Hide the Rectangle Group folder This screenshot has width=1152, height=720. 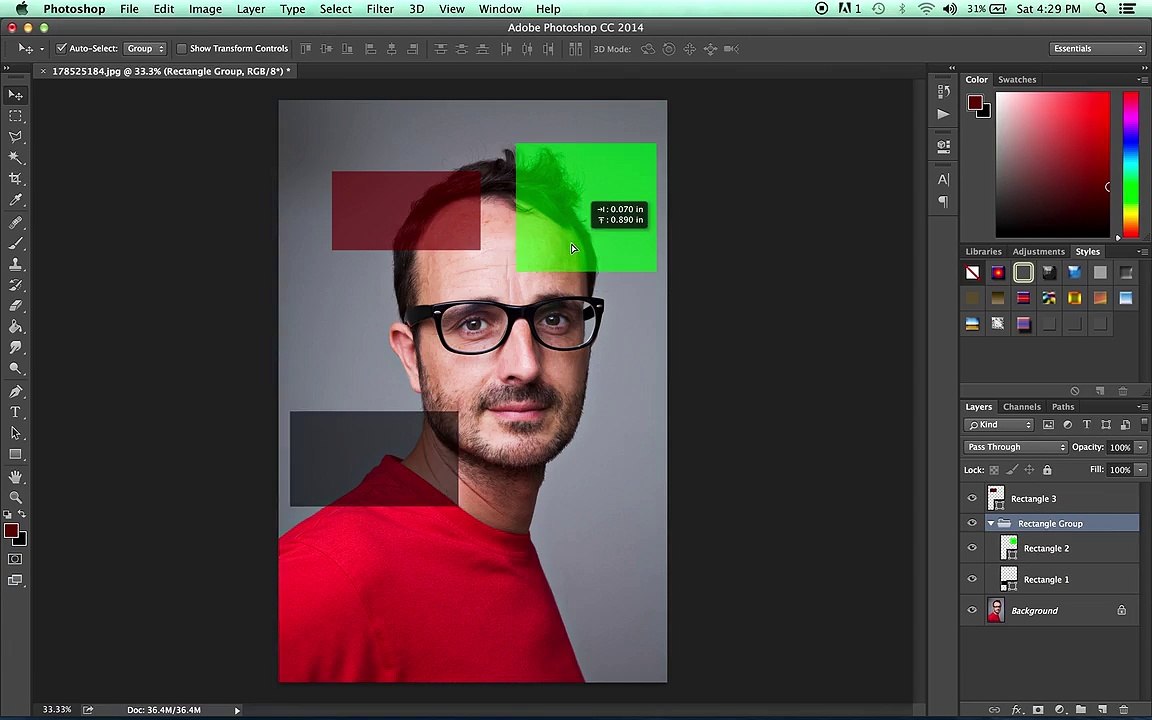(972, 523)
